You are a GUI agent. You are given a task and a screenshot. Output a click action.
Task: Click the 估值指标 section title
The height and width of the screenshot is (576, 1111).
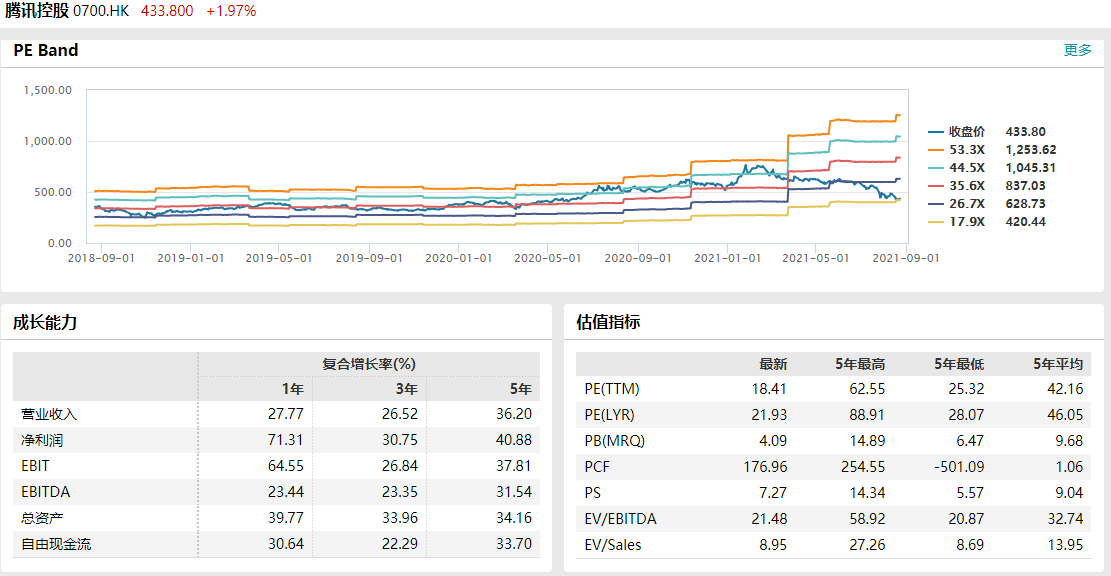(x=608, y=322)
